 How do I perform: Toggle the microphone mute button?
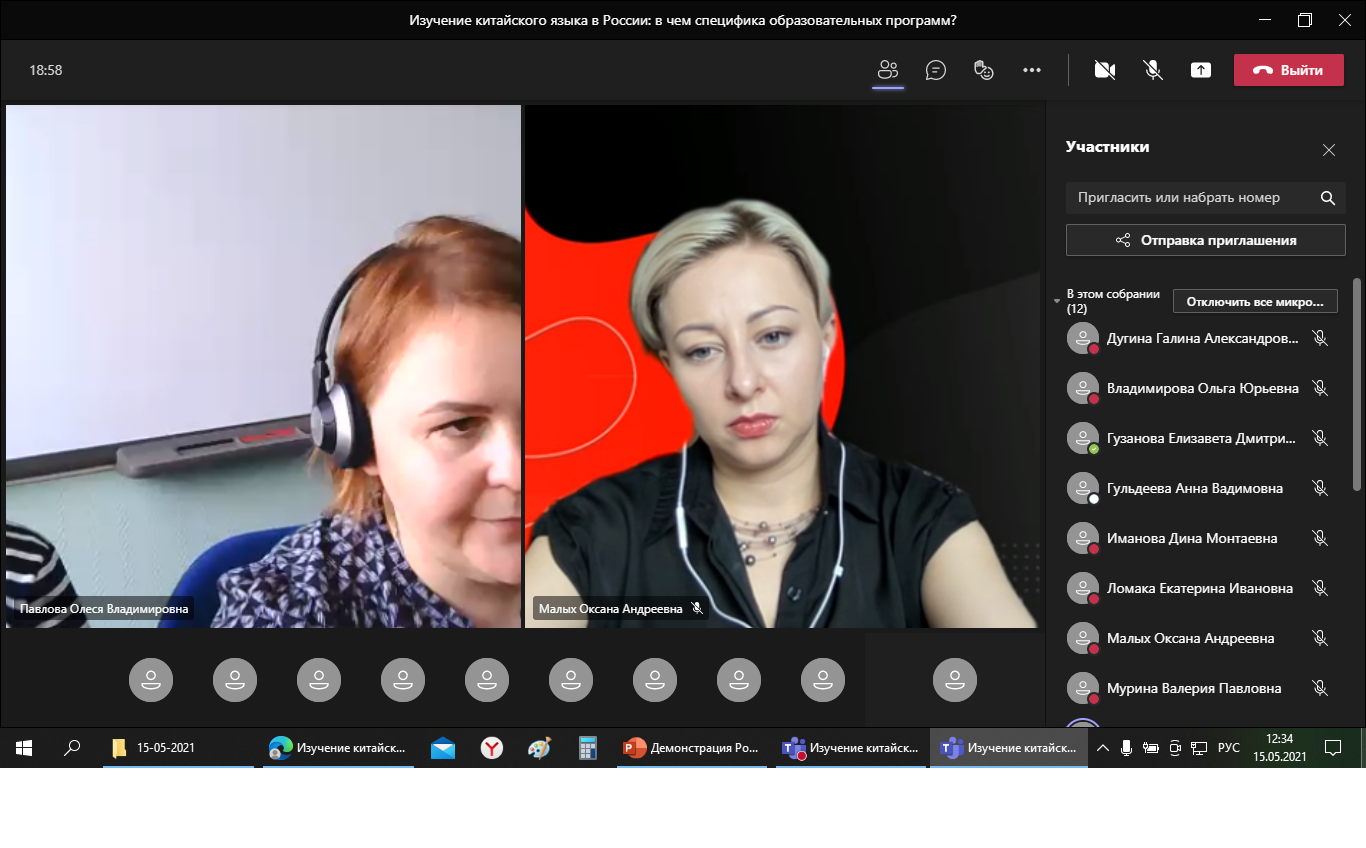(x=1153, y=70)
